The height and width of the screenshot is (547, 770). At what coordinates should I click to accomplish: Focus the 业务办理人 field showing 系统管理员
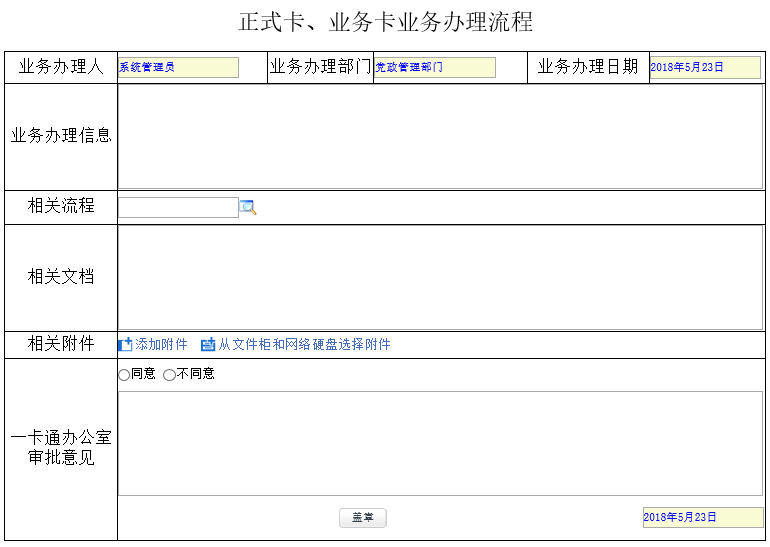(178, 68)
